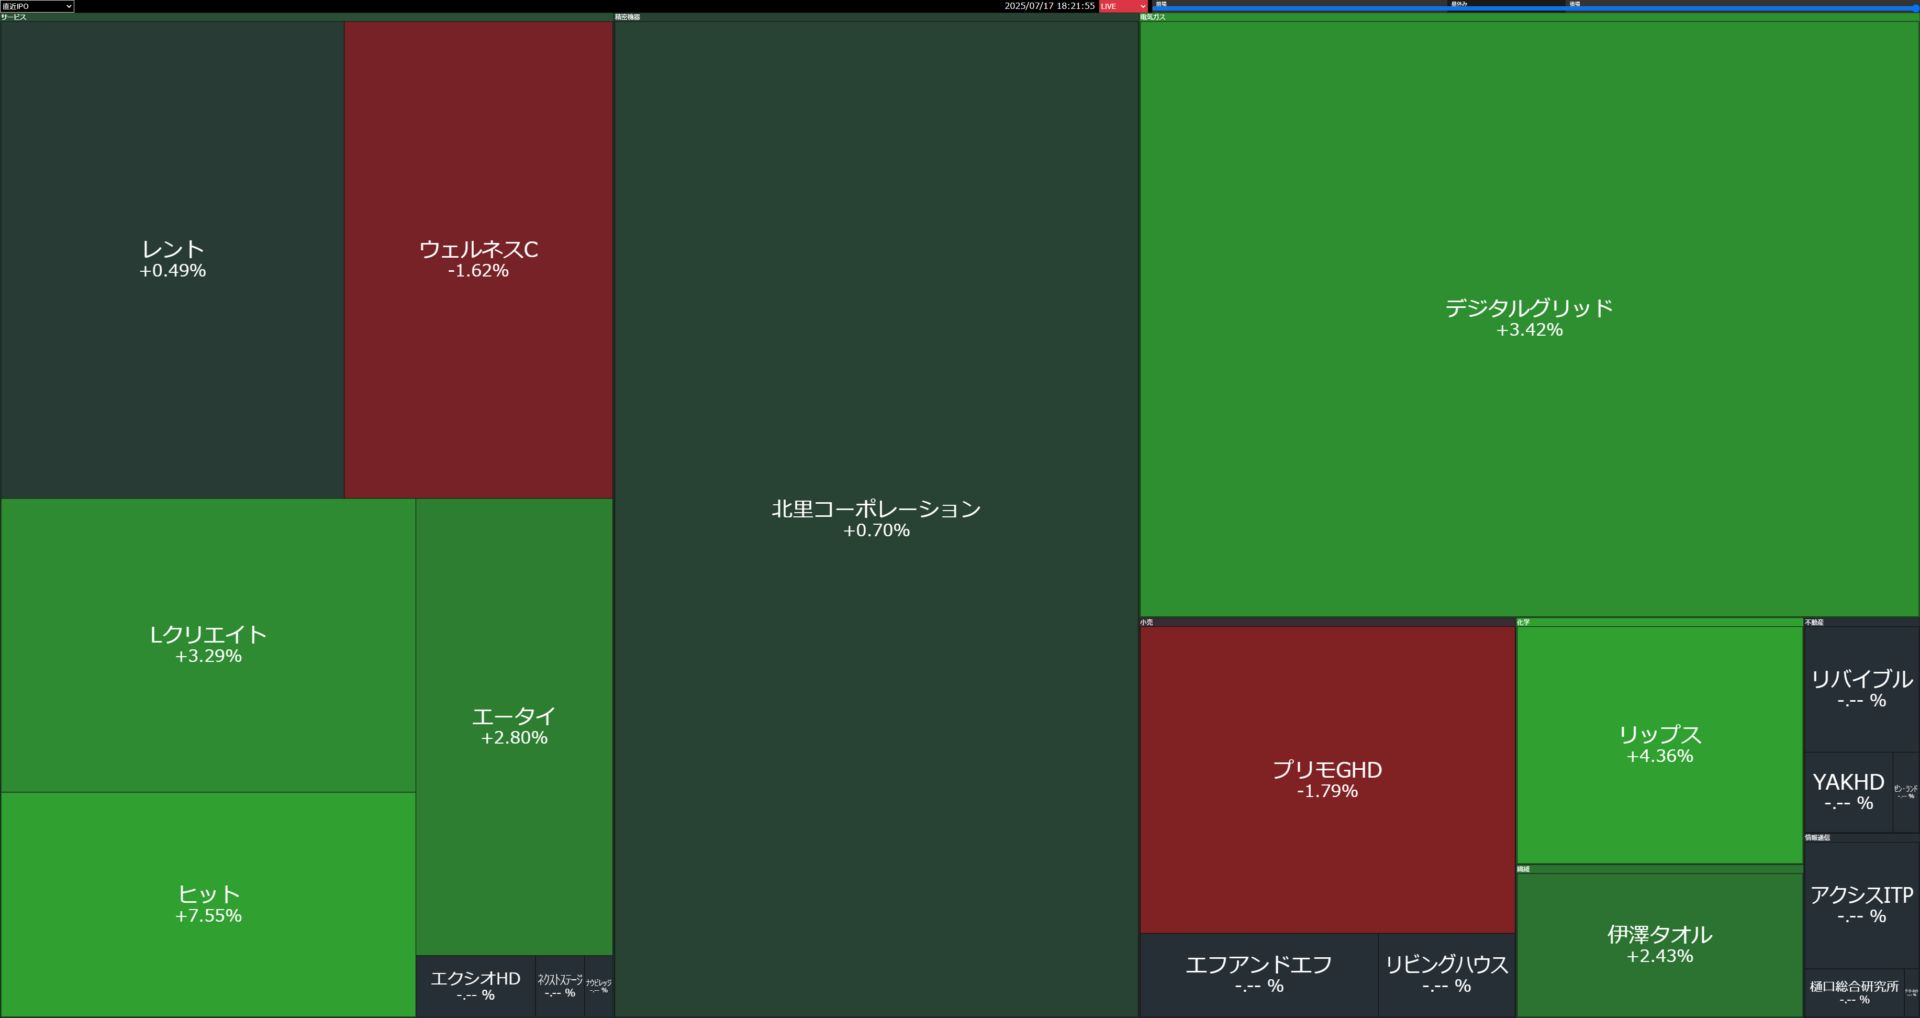Image resolution: width=1920 pixels, height=1018 pixels.
Task: Click the エクシオHD tile
Action: pyautogui.click(x=476, y=986)
